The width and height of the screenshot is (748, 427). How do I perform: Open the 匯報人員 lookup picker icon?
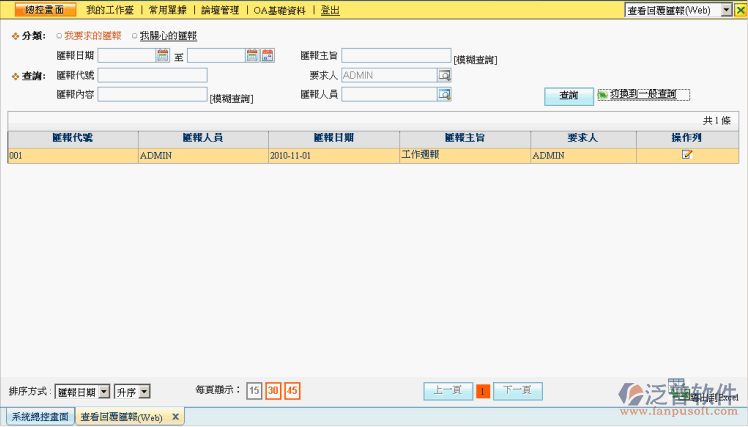[x=444, y=95]
